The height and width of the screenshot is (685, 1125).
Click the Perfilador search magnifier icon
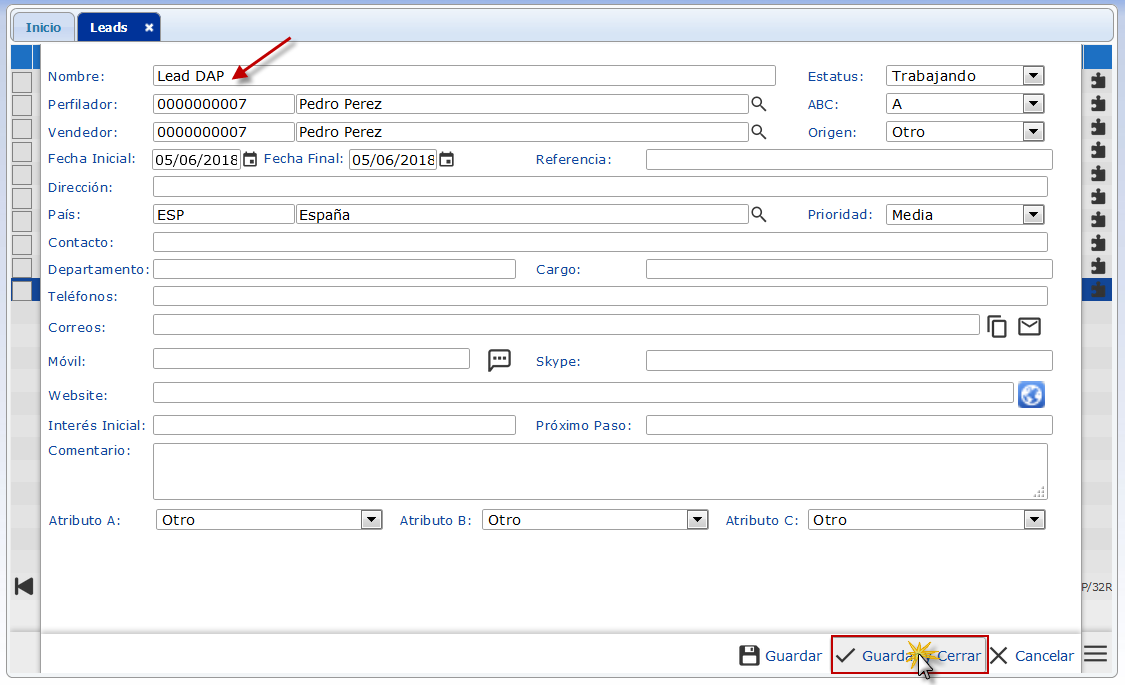click(759, 104)
